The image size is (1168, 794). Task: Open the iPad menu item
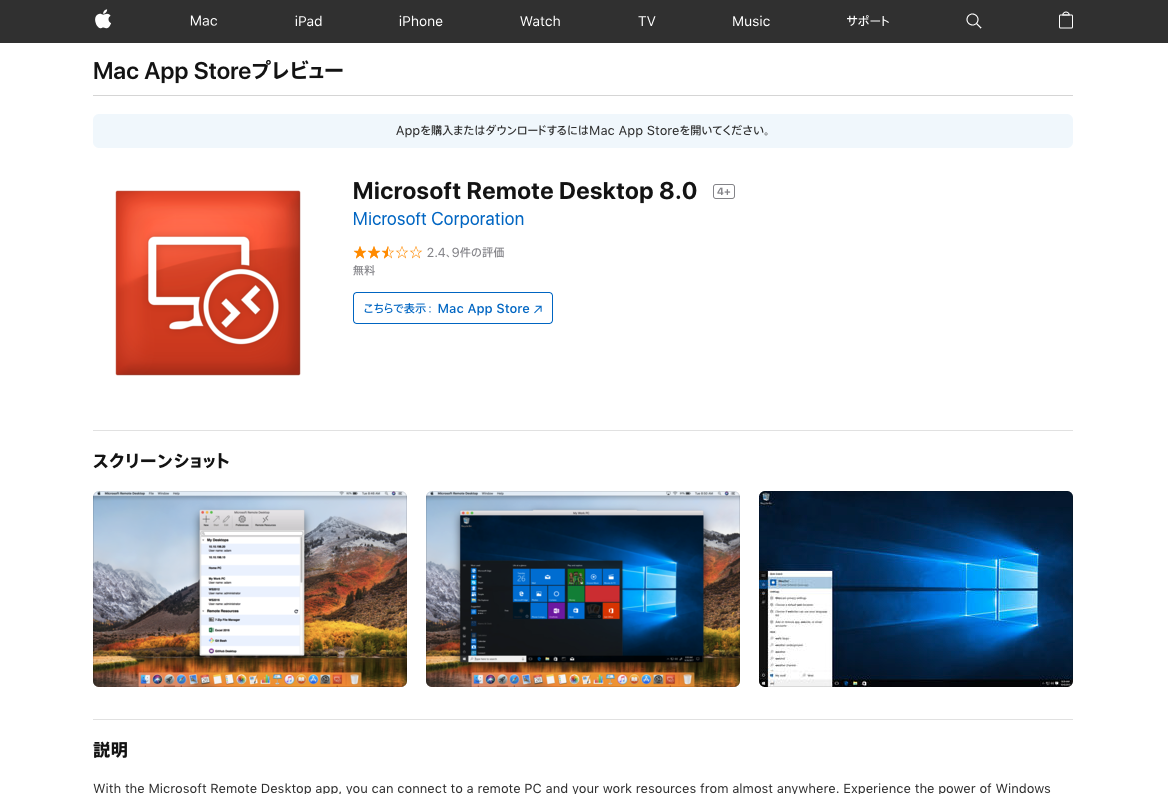308,21
